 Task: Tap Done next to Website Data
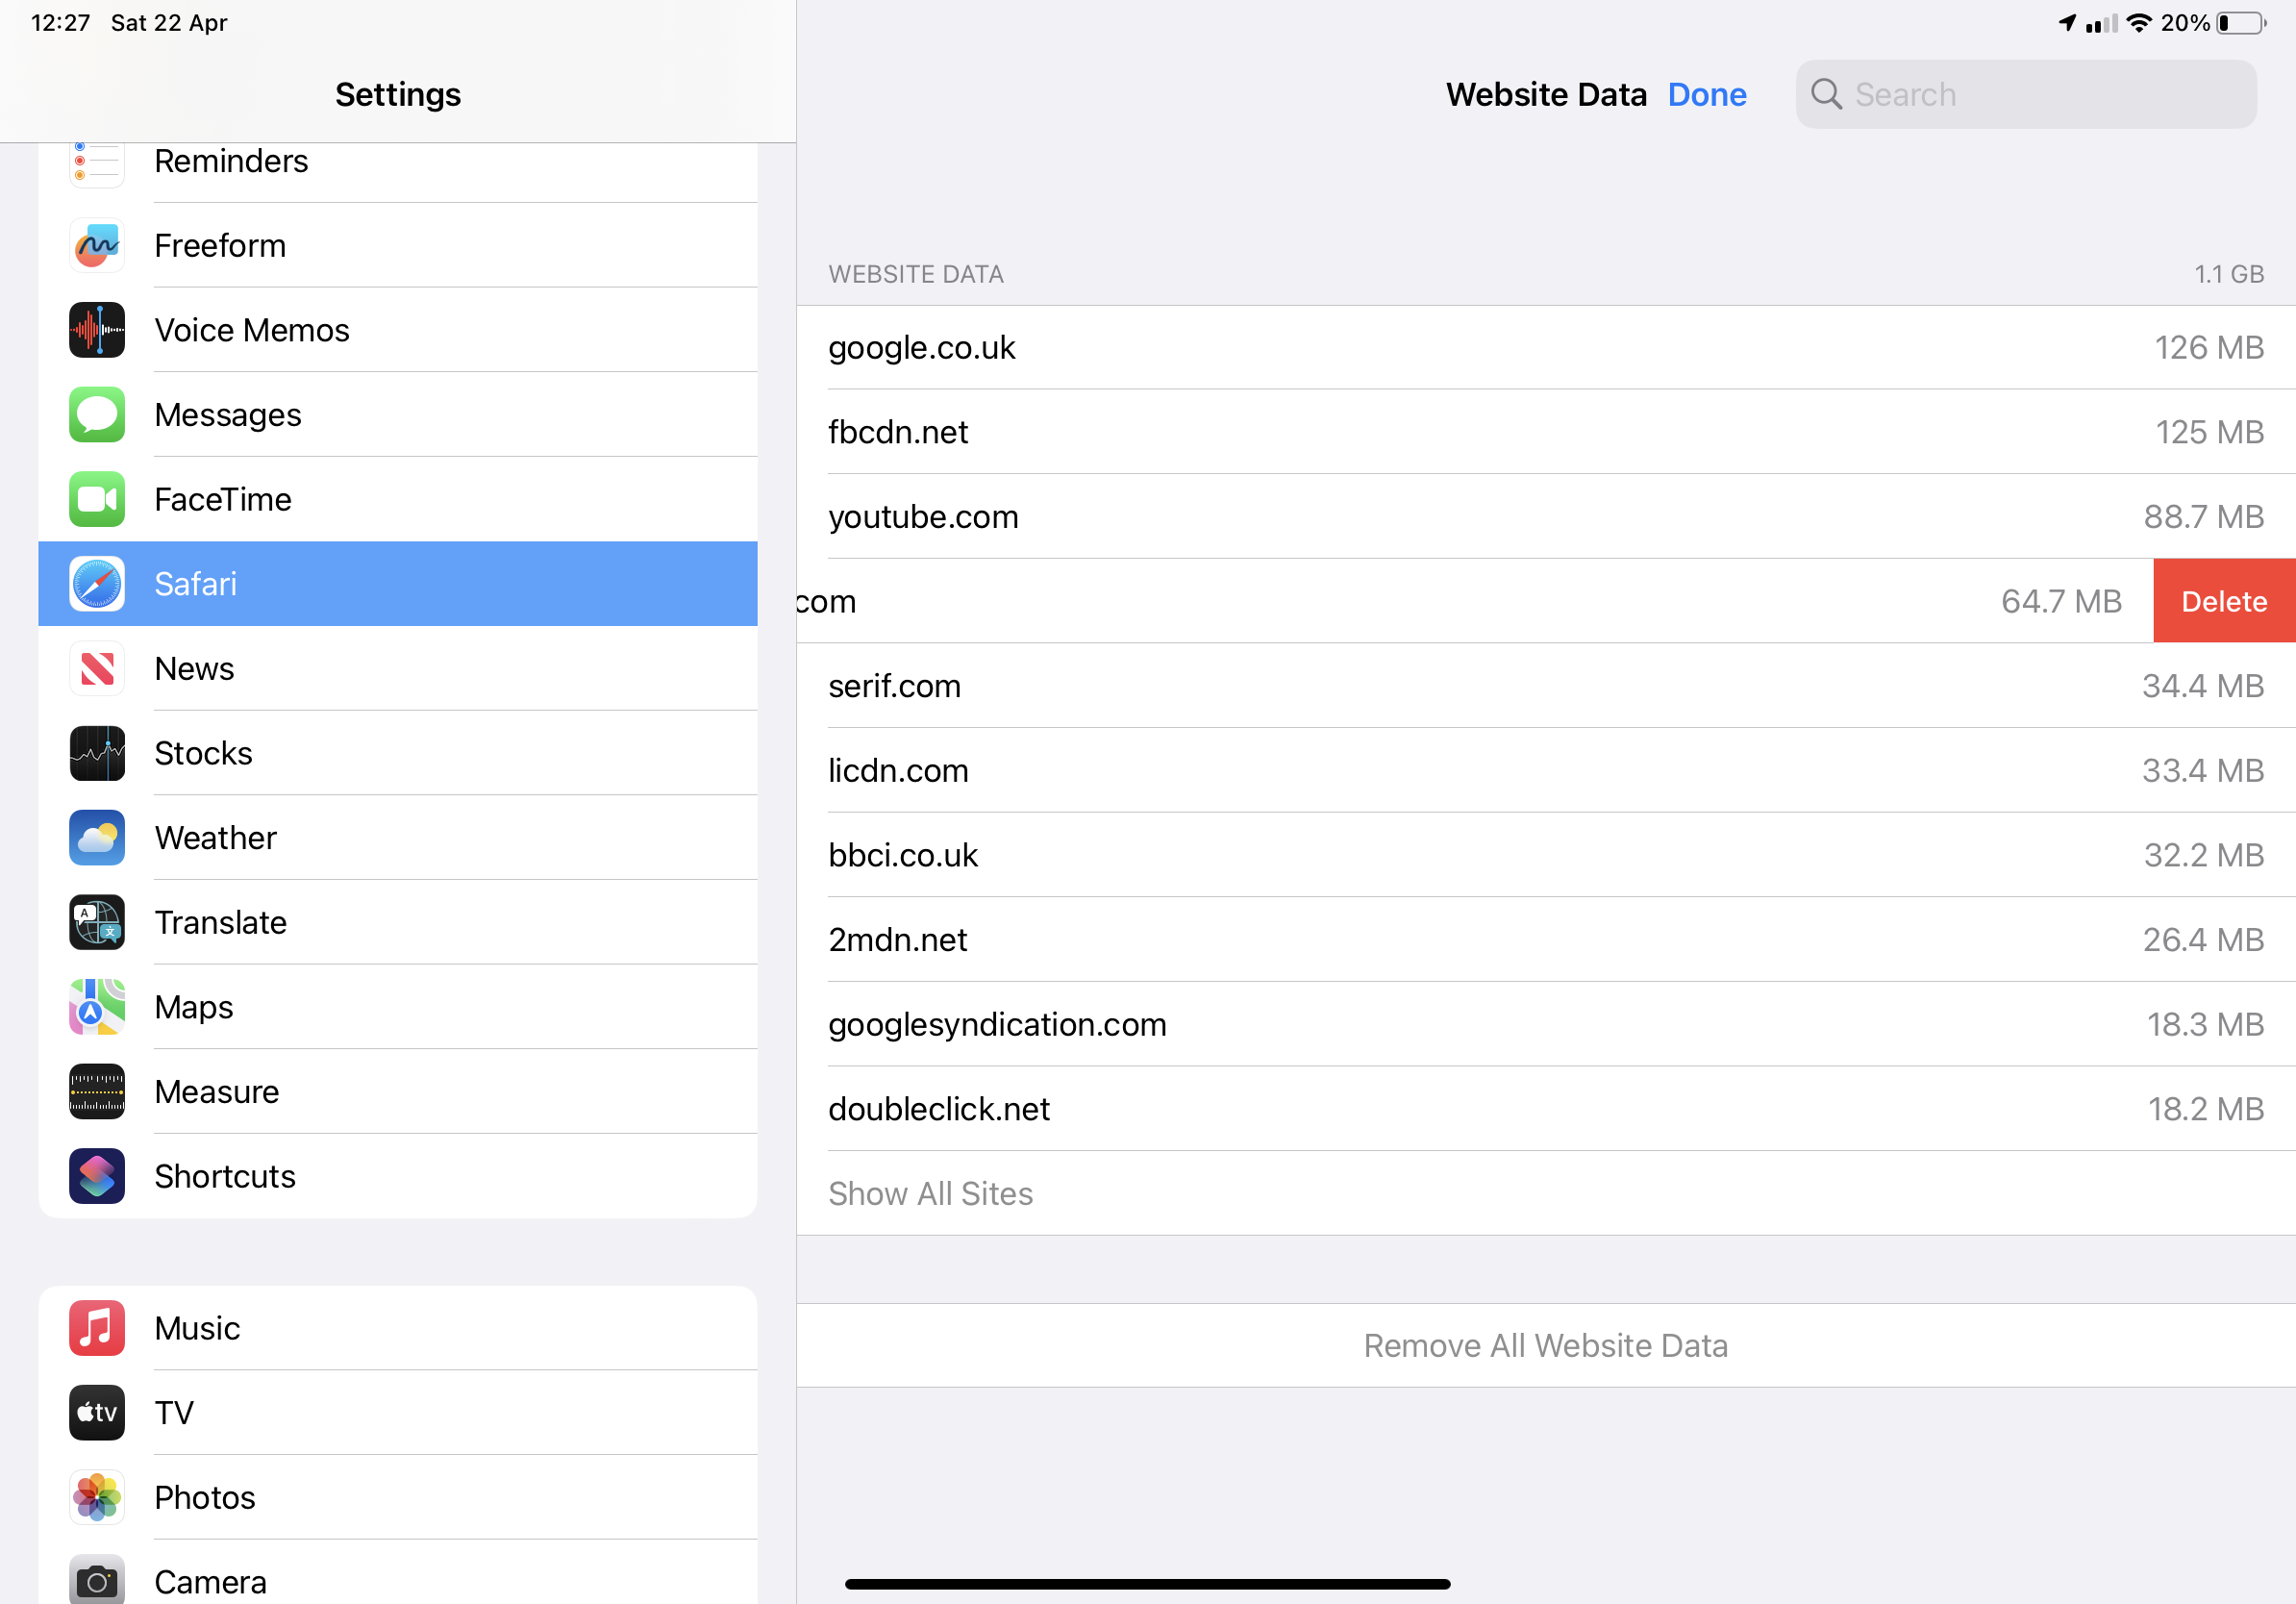point(1706,95)
